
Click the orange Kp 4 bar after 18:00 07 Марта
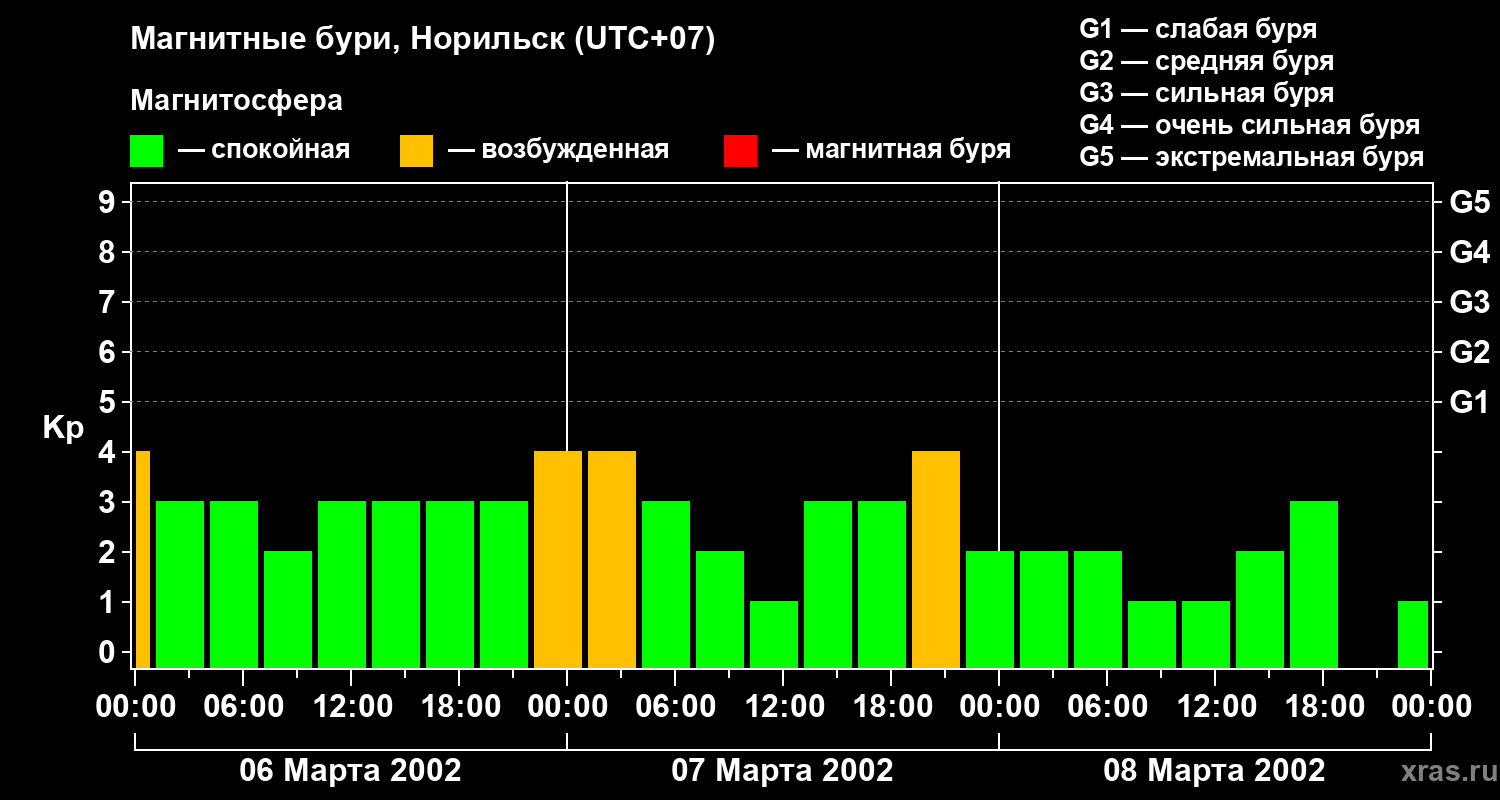(936, 559)
